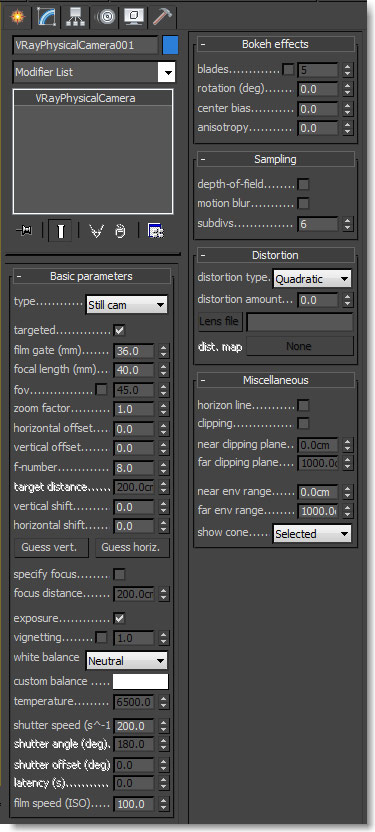The height and width of the screenshot is (832, 375).
Task: Click the film speed ISO spinner
Action: point(163,804)
